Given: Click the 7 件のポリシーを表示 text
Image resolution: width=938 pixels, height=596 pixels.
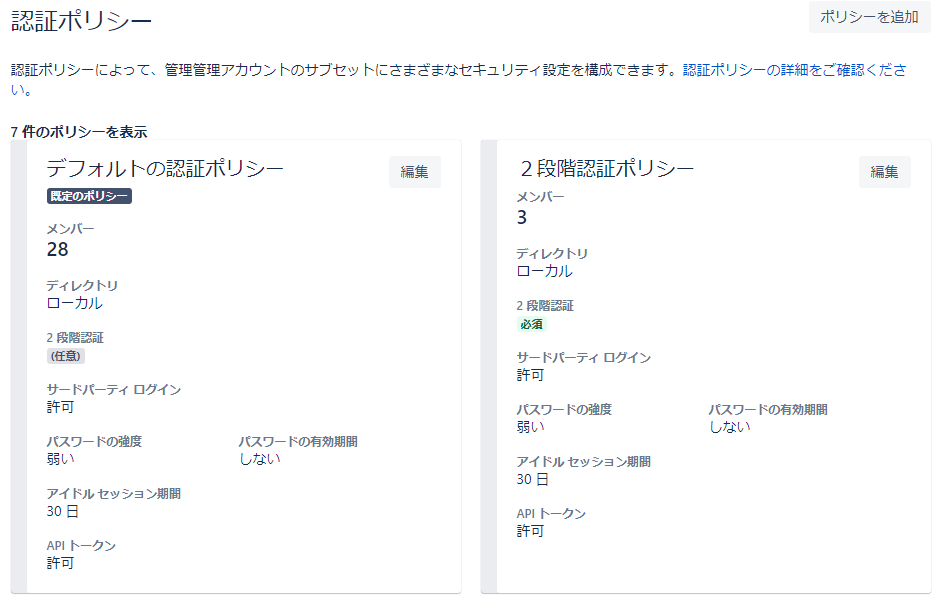Looking at the screenshot, I should coord(79,132).
